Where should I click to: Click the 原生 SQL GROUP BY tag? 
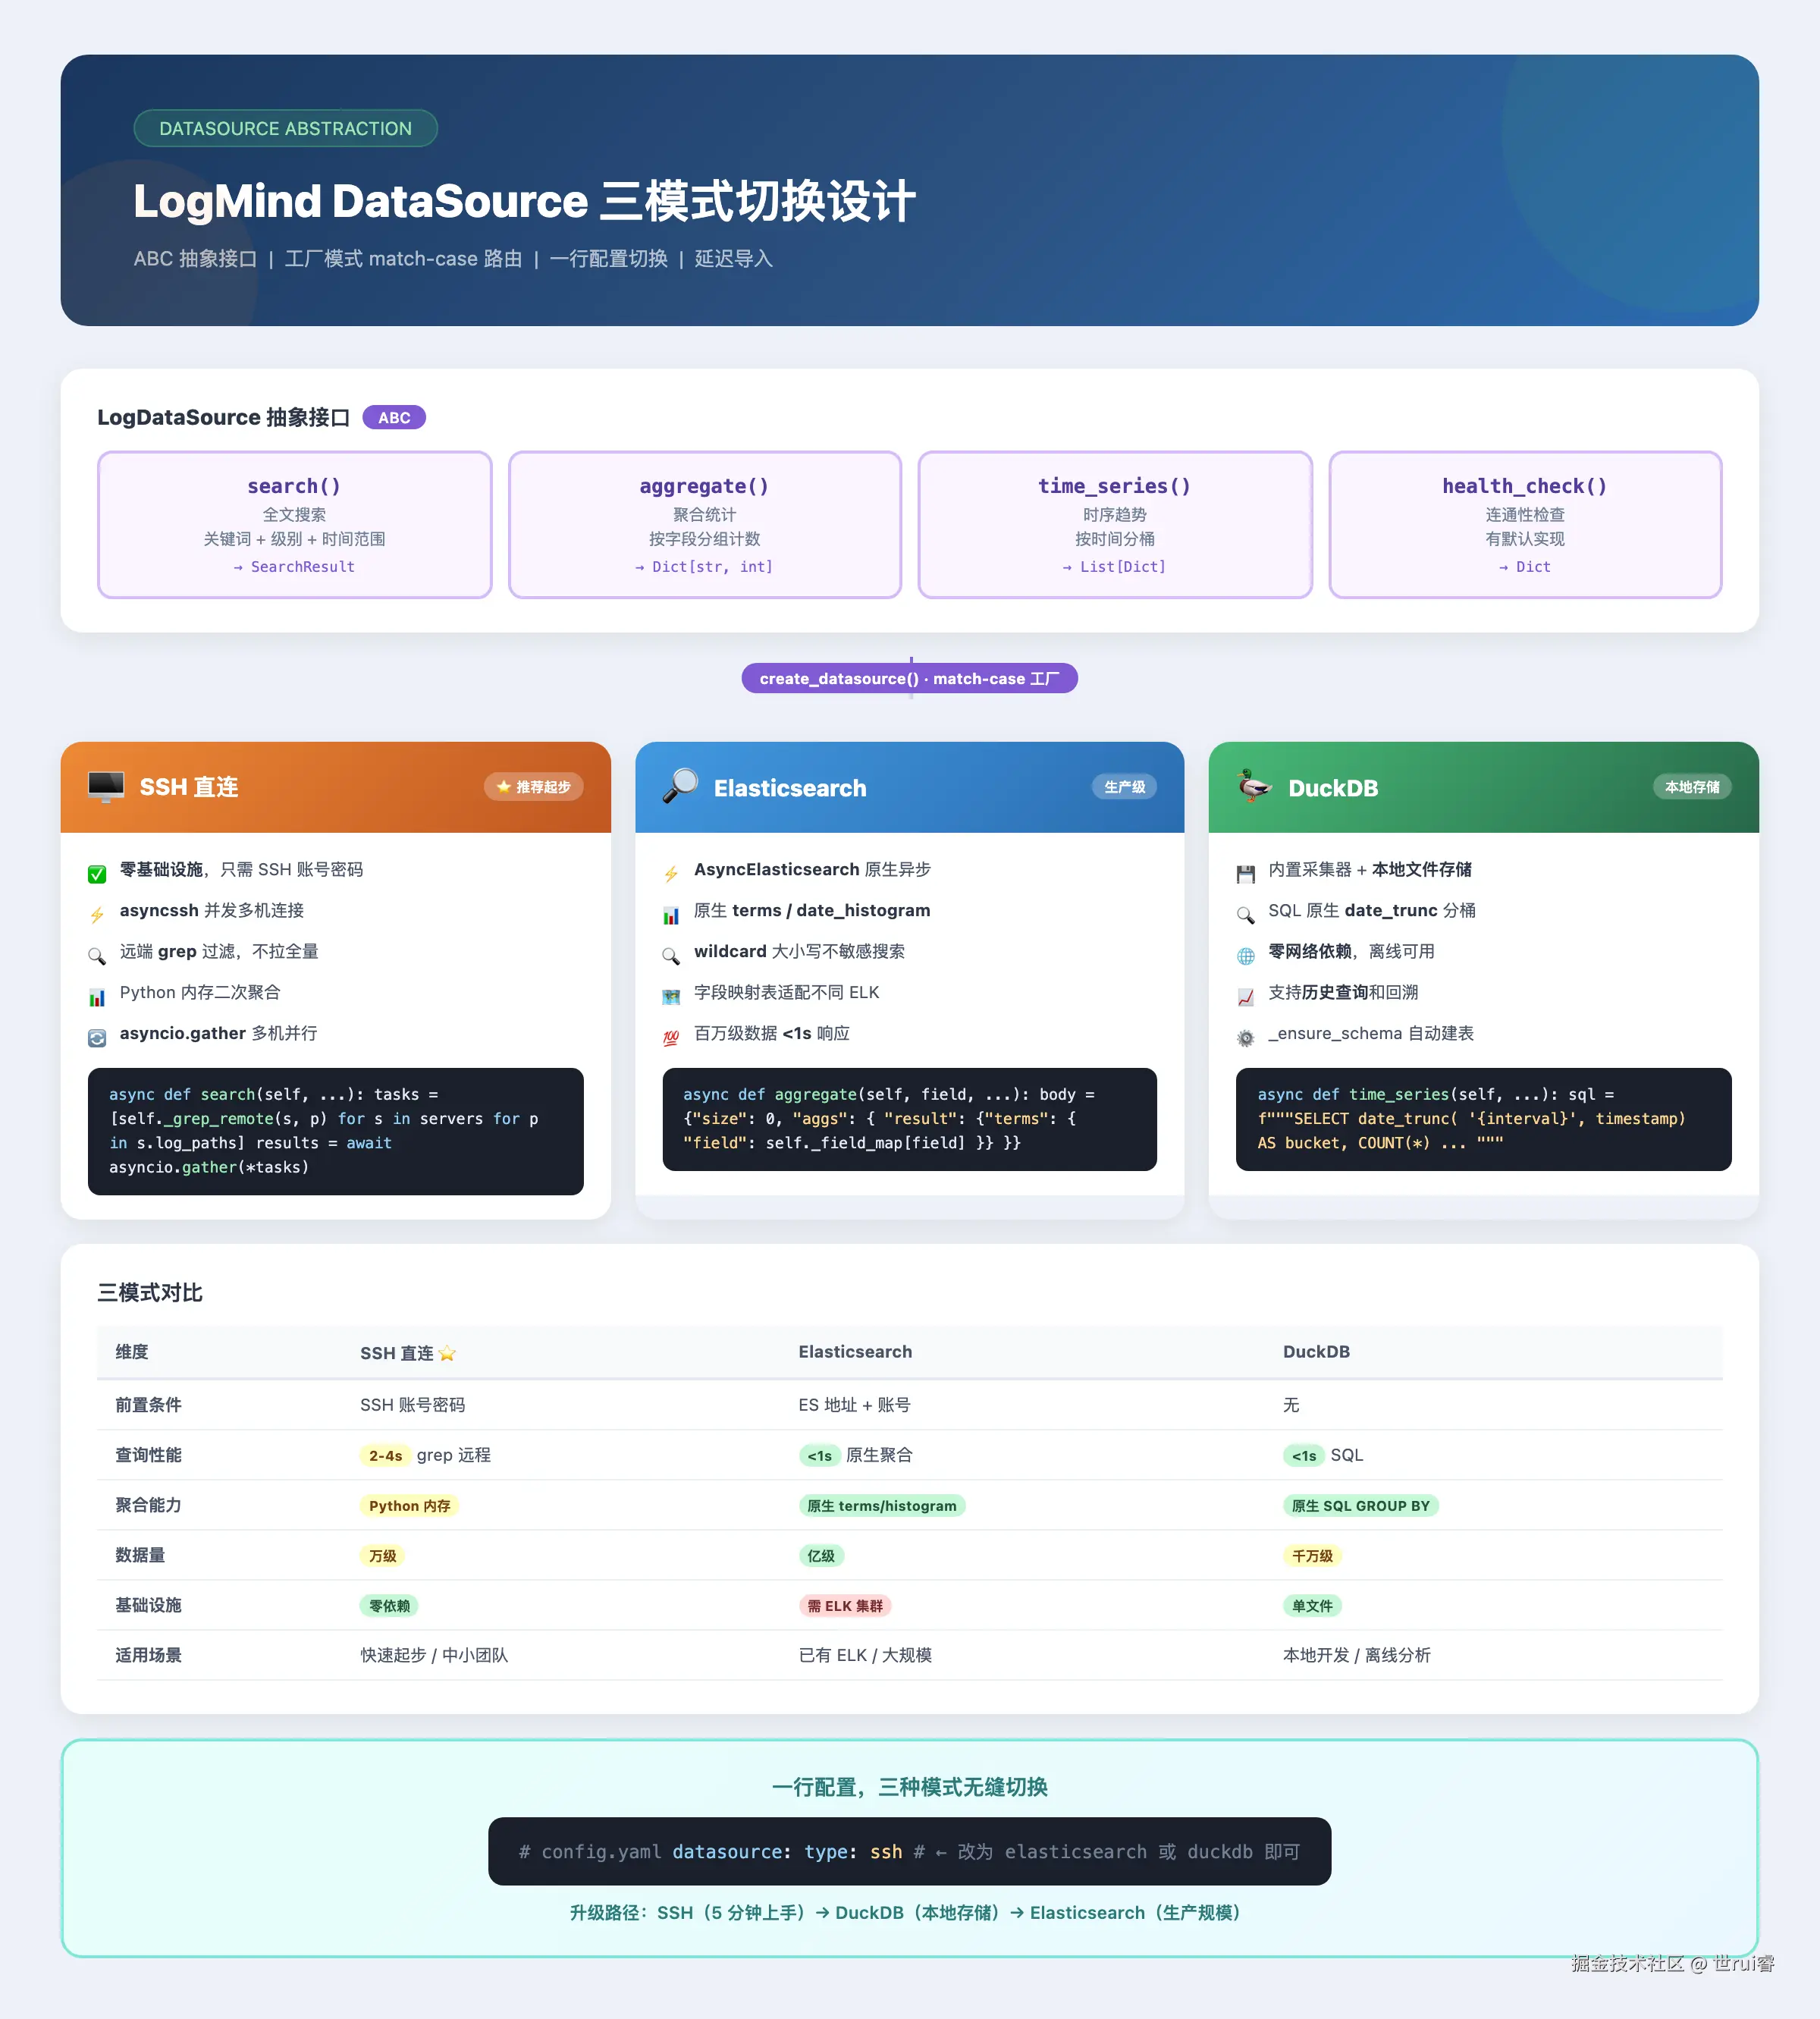point(1360,1505)
